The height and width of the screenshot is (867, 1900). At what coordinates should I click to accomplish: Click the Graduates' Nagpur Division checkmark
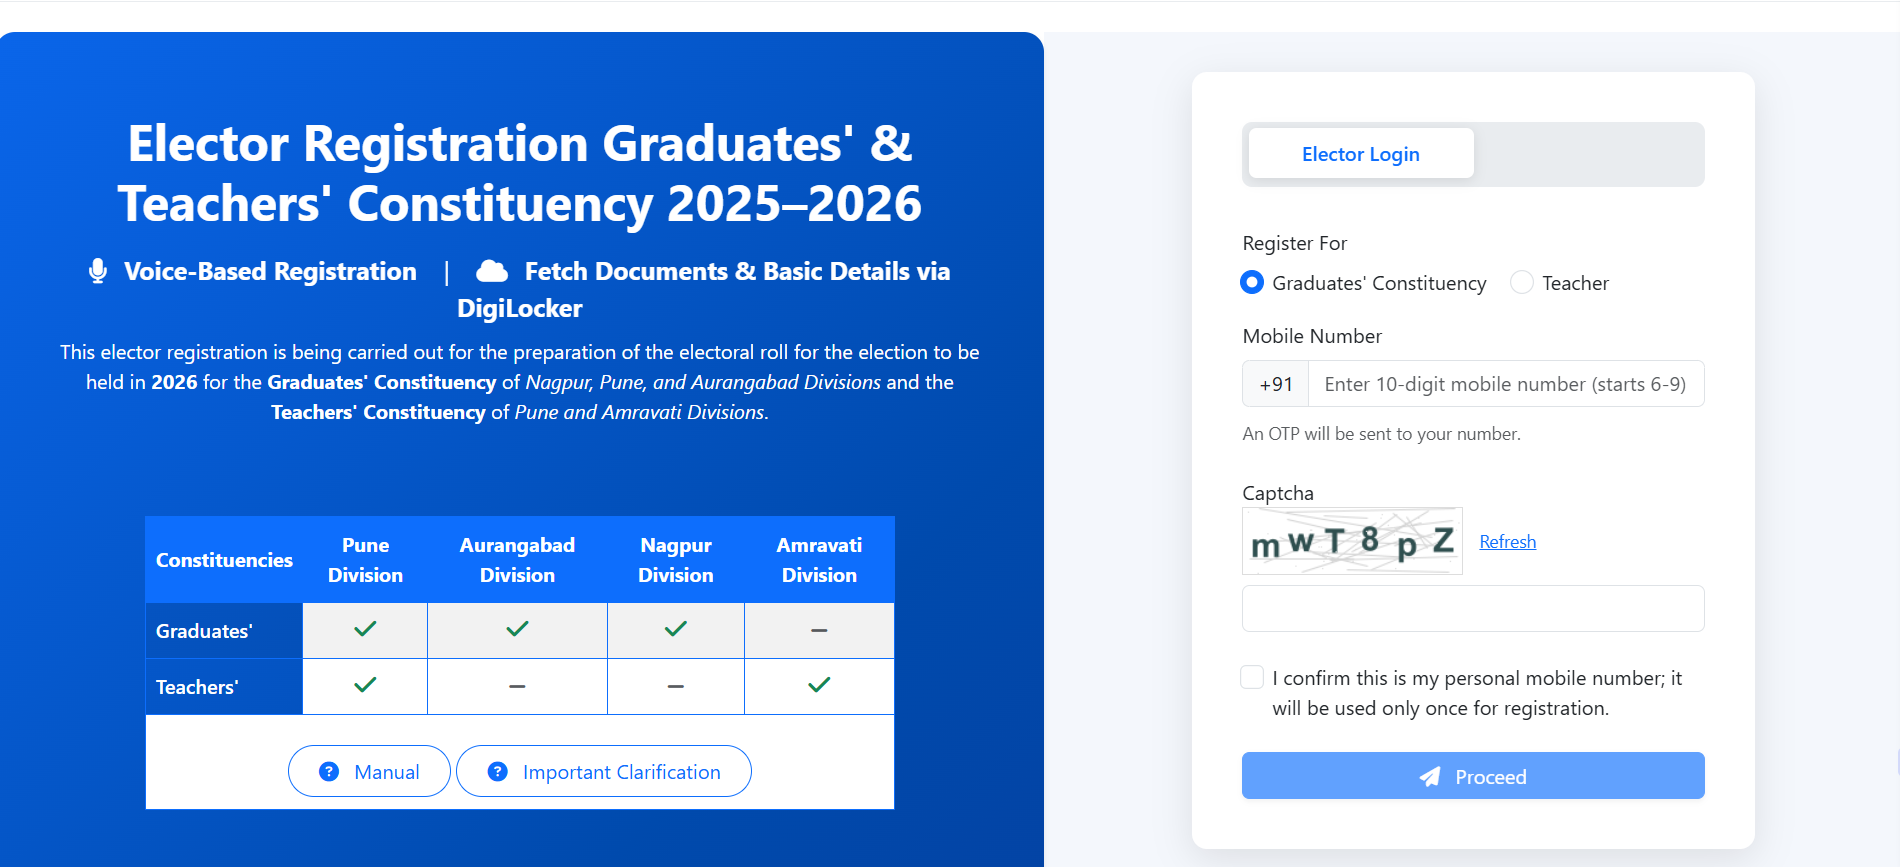click(676, 629)
